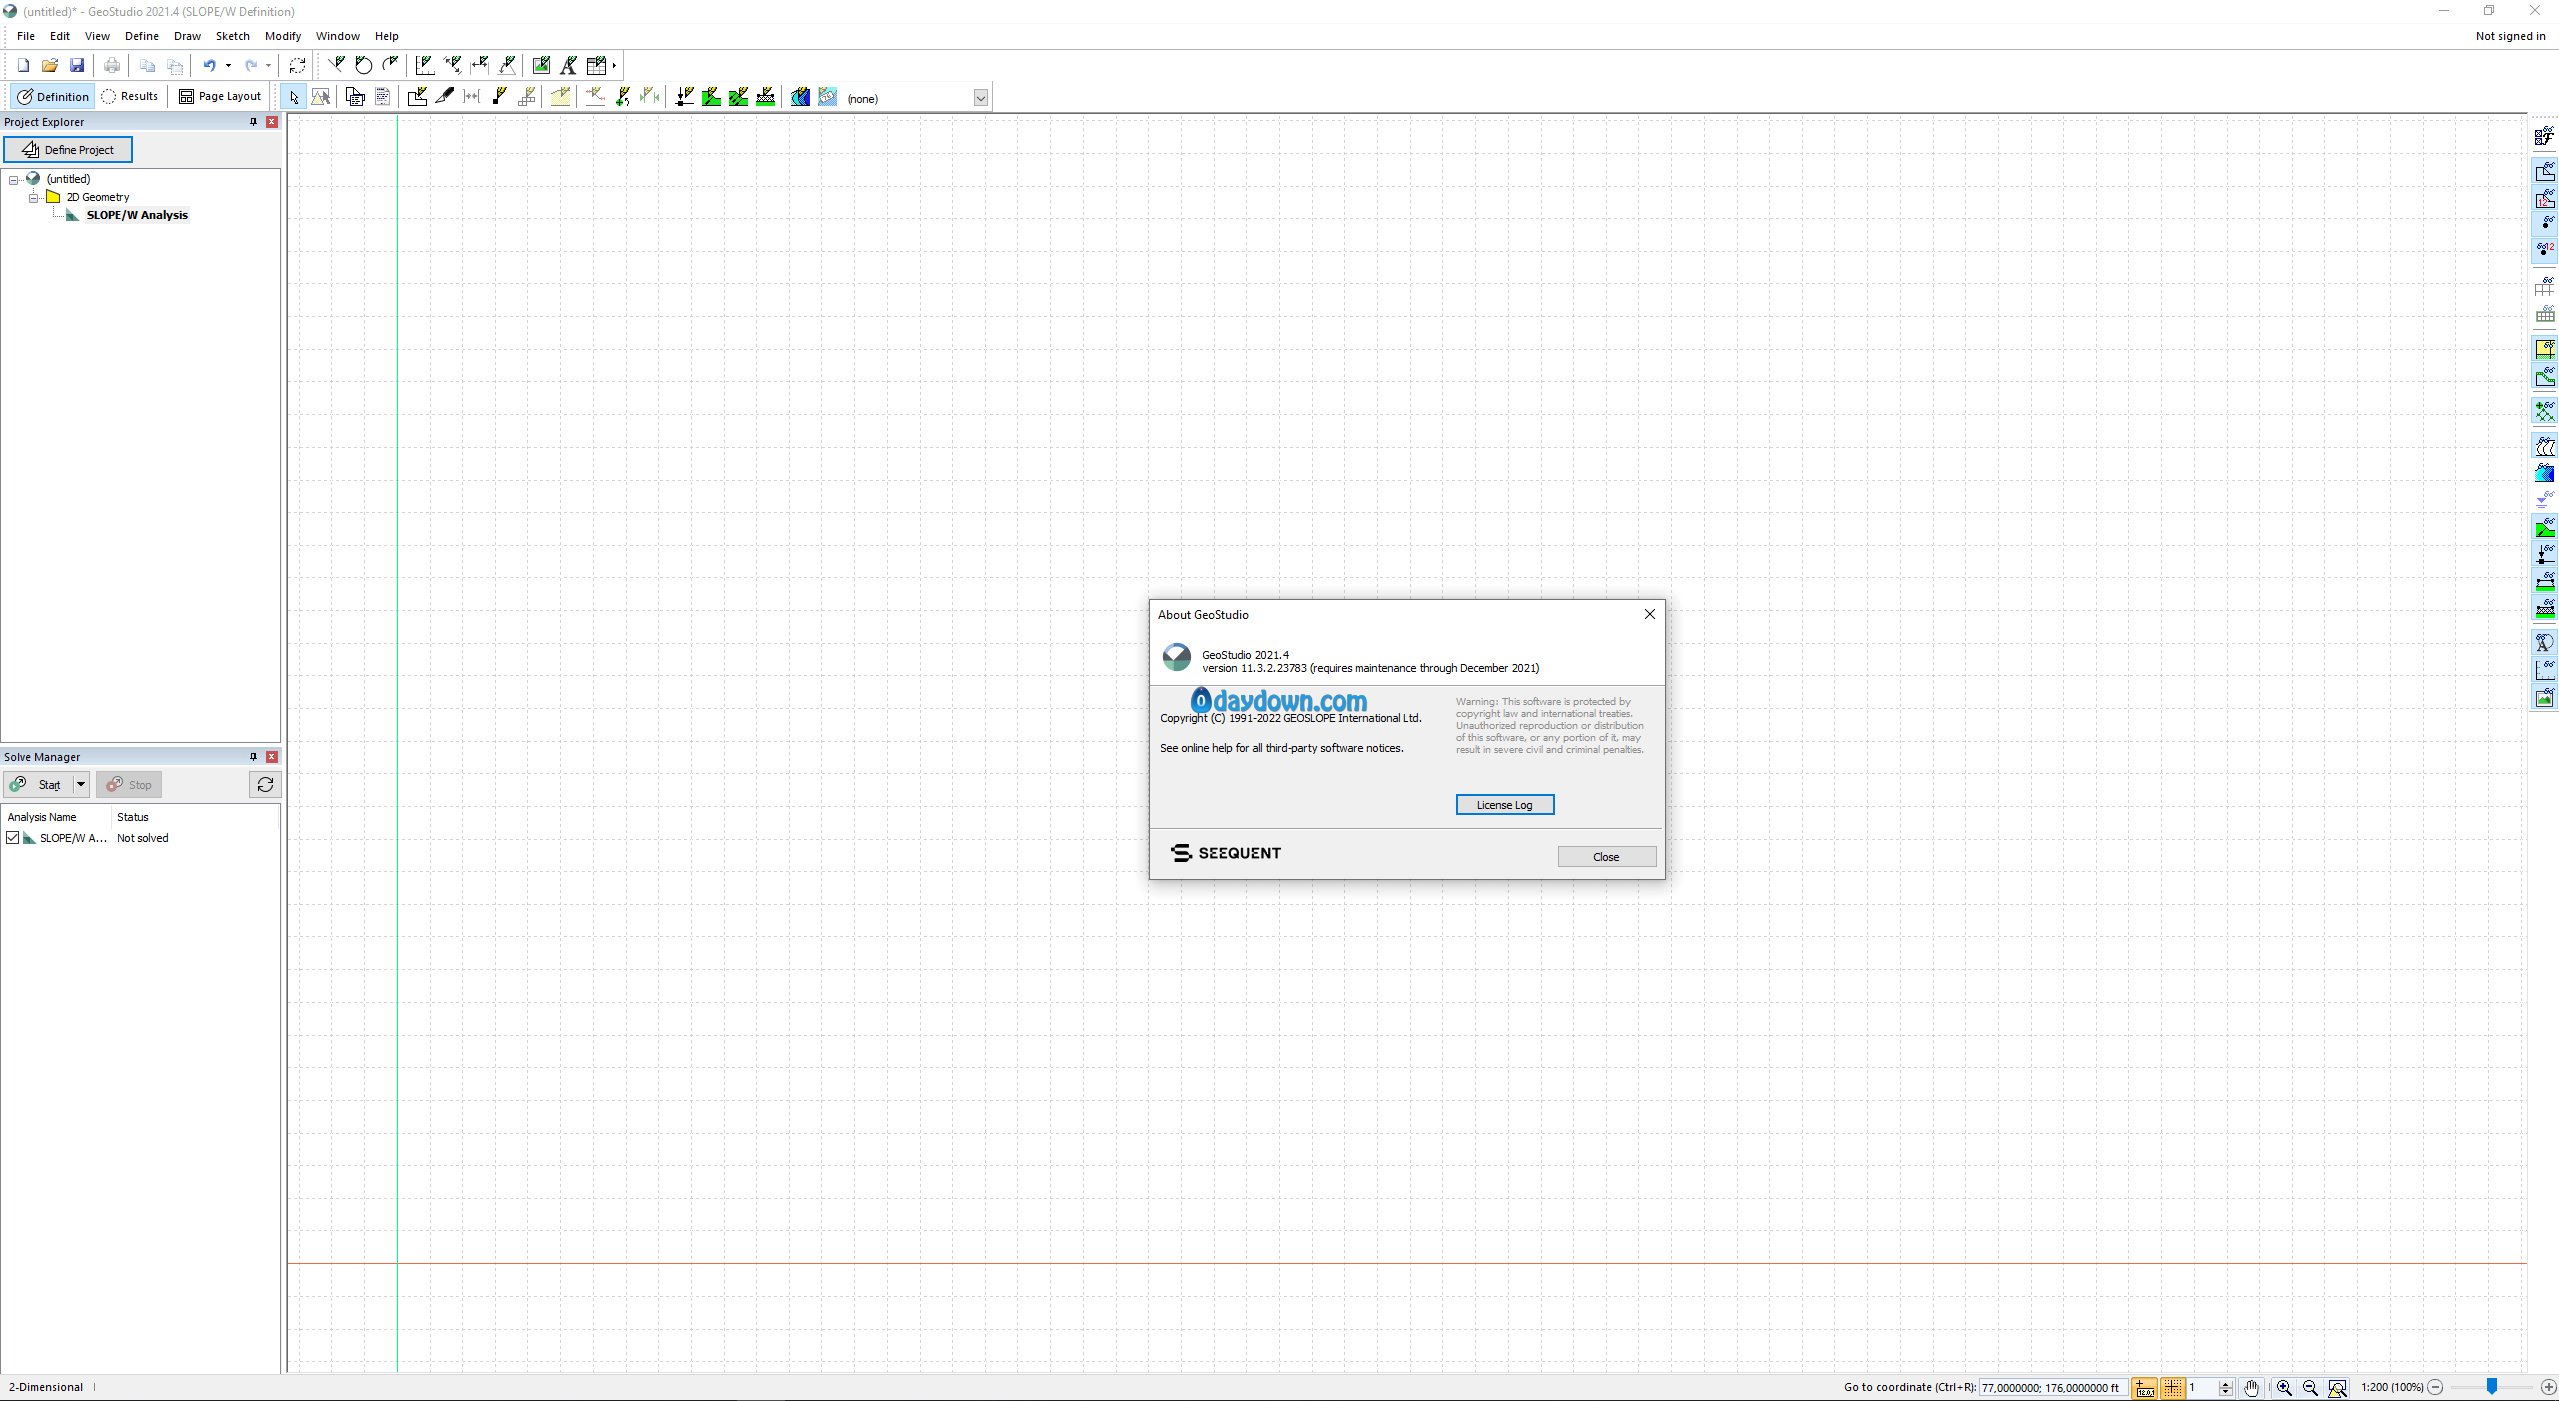
Task: Collapse the 2D Geometry tree node
Action: (33, 198)
